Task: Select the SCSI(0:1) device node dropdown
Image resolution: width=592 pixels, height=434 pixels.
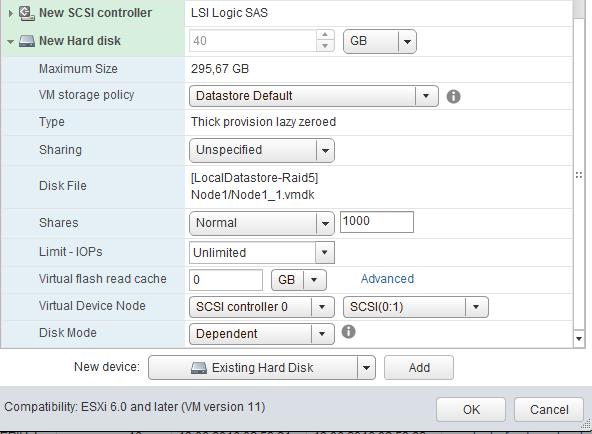Action: (416, 307)
